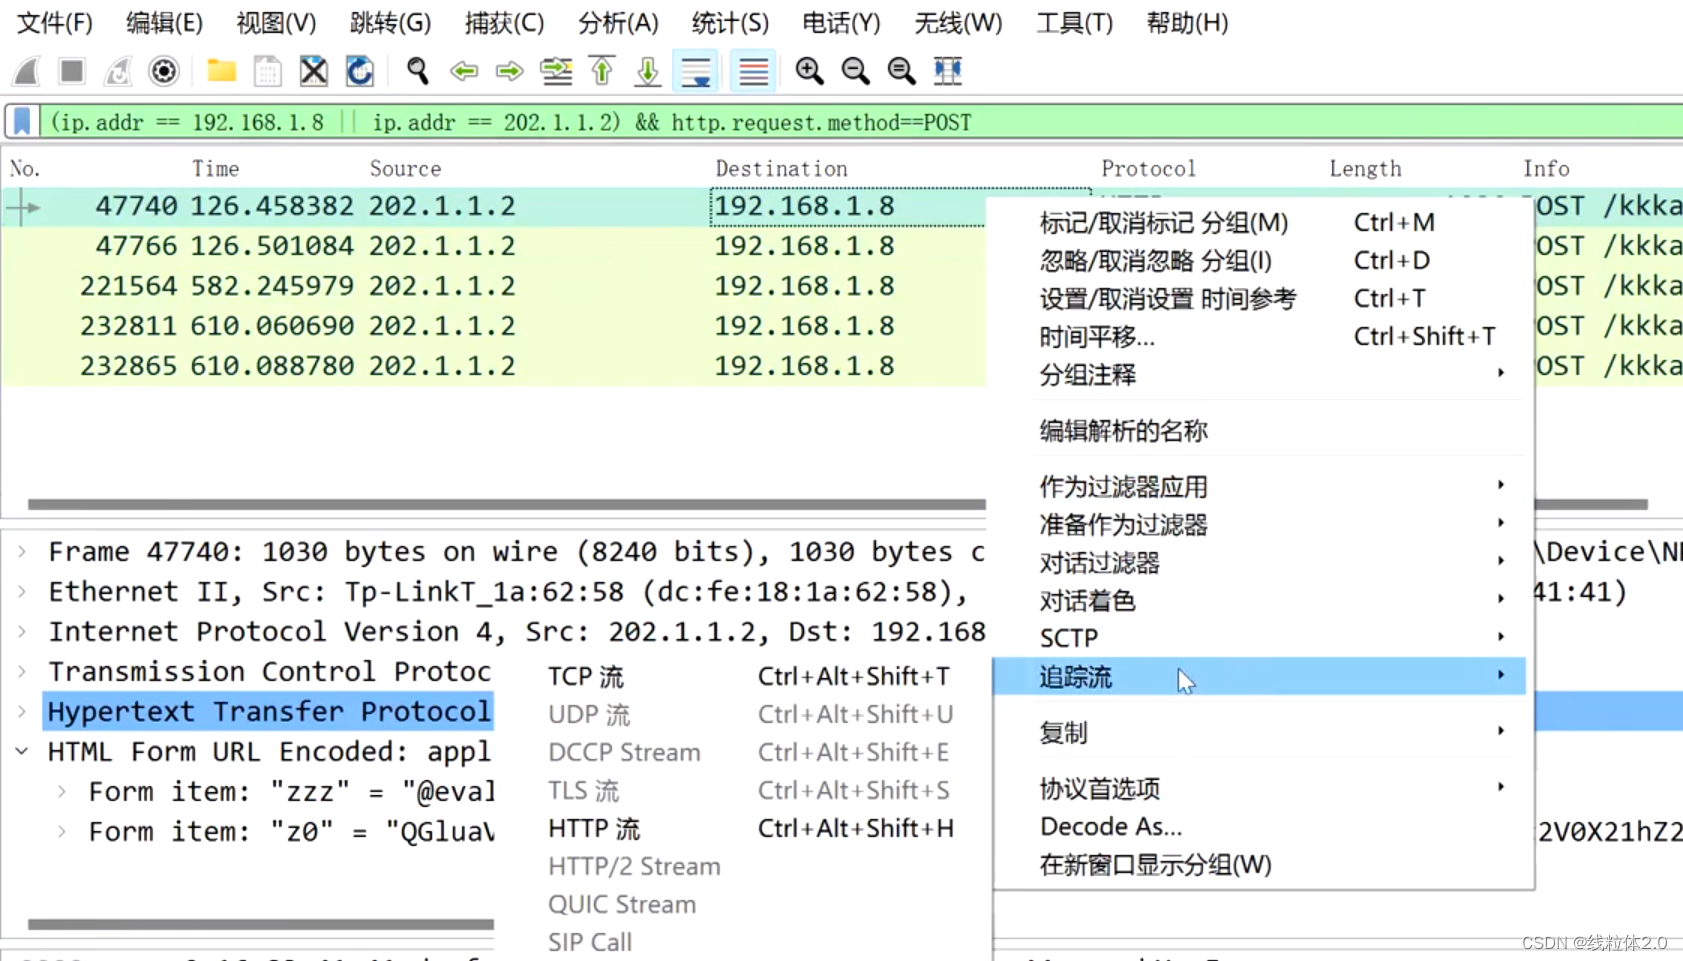Expand SCTP submenu
Screen dimensions: 1683x961
coord(1260,638)
